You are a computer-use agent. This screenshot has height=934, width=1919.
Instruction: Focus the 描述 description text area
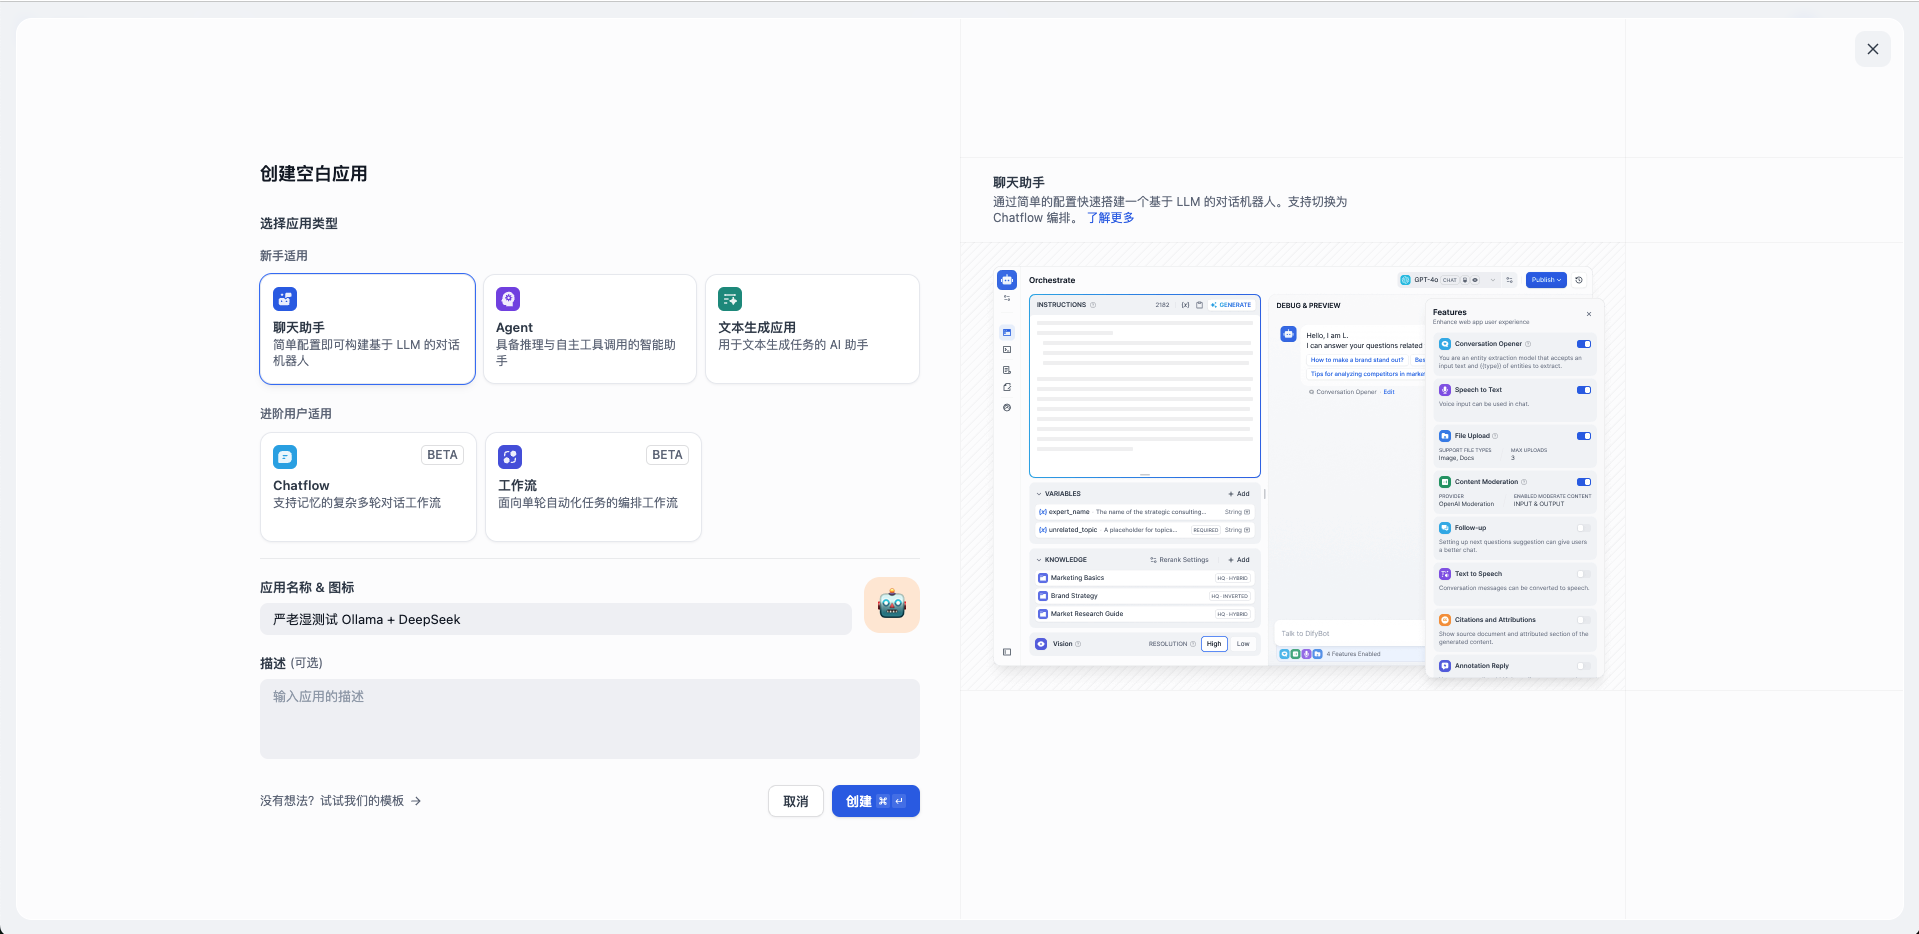tap(589, 719)
